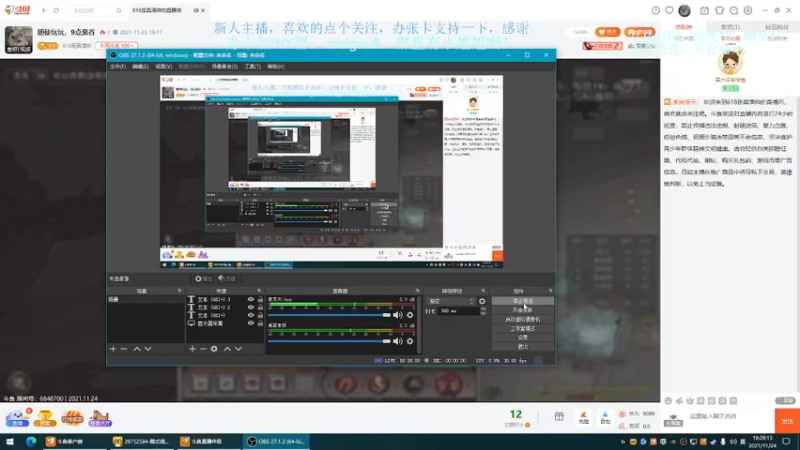Open Settings from OBS Controls

click(x=522, y=338)
